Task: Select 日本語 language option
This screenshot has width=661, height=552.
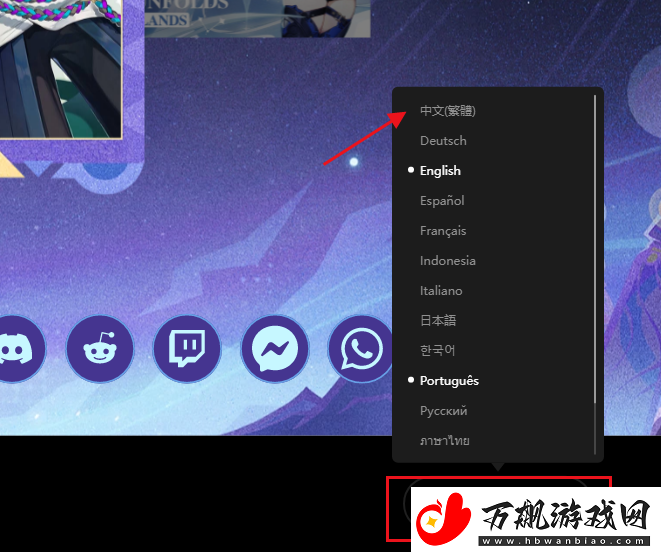Action: click(438, 320)
